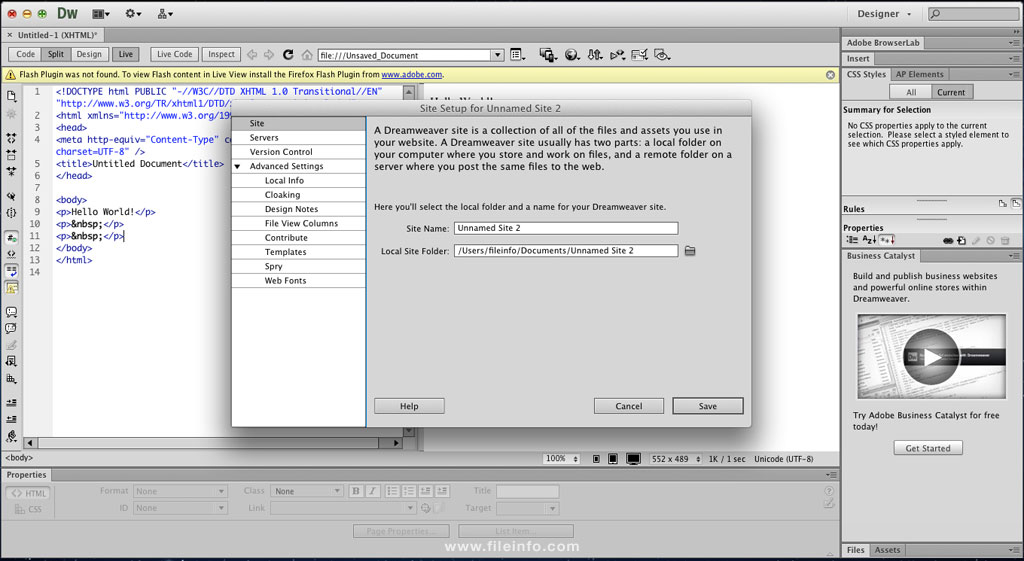Click the Check Browser Compatibility icon

click(639, 55)
